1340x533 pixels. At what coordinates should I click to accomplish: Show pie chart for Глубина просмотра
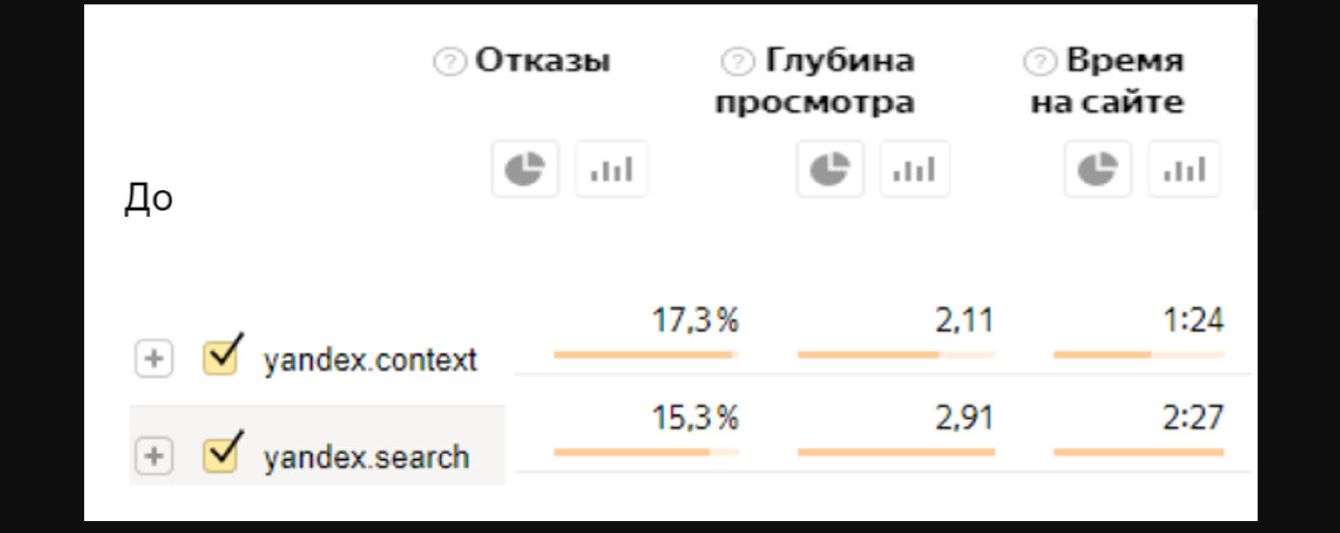tap(830, 169)
